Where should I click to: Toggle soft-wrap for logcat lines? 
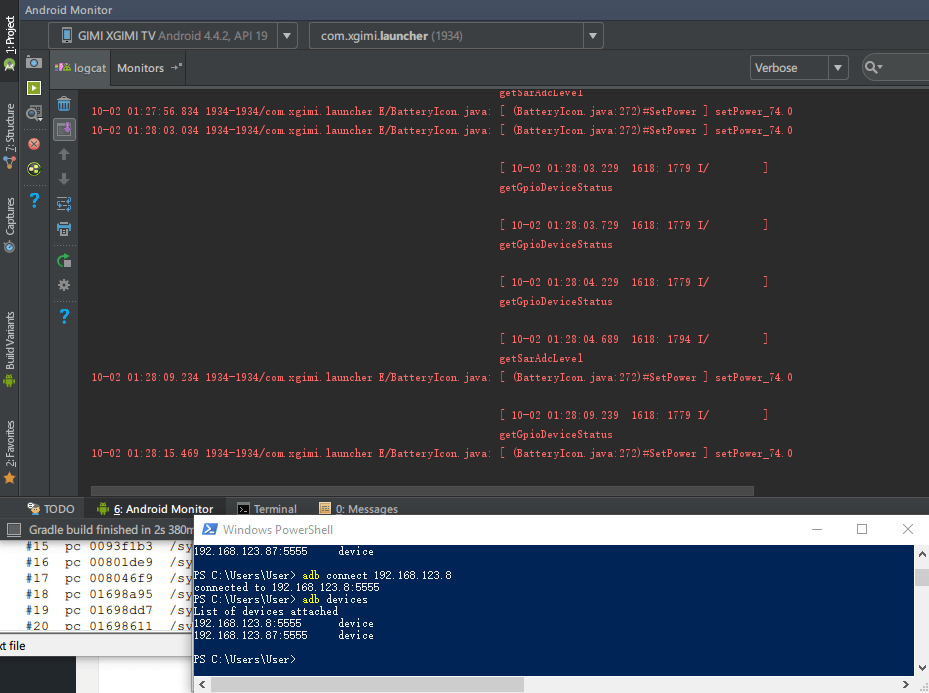click(64, 204)
